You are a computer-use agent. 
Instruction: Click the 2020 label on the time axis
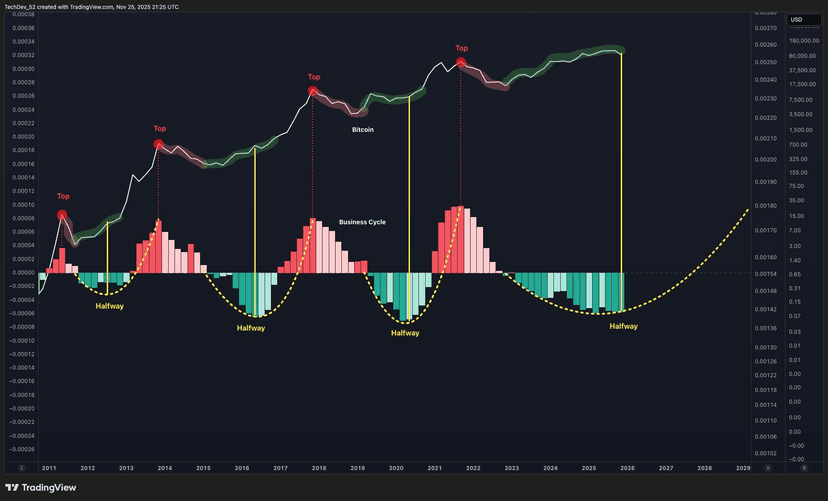click(396, 467)
